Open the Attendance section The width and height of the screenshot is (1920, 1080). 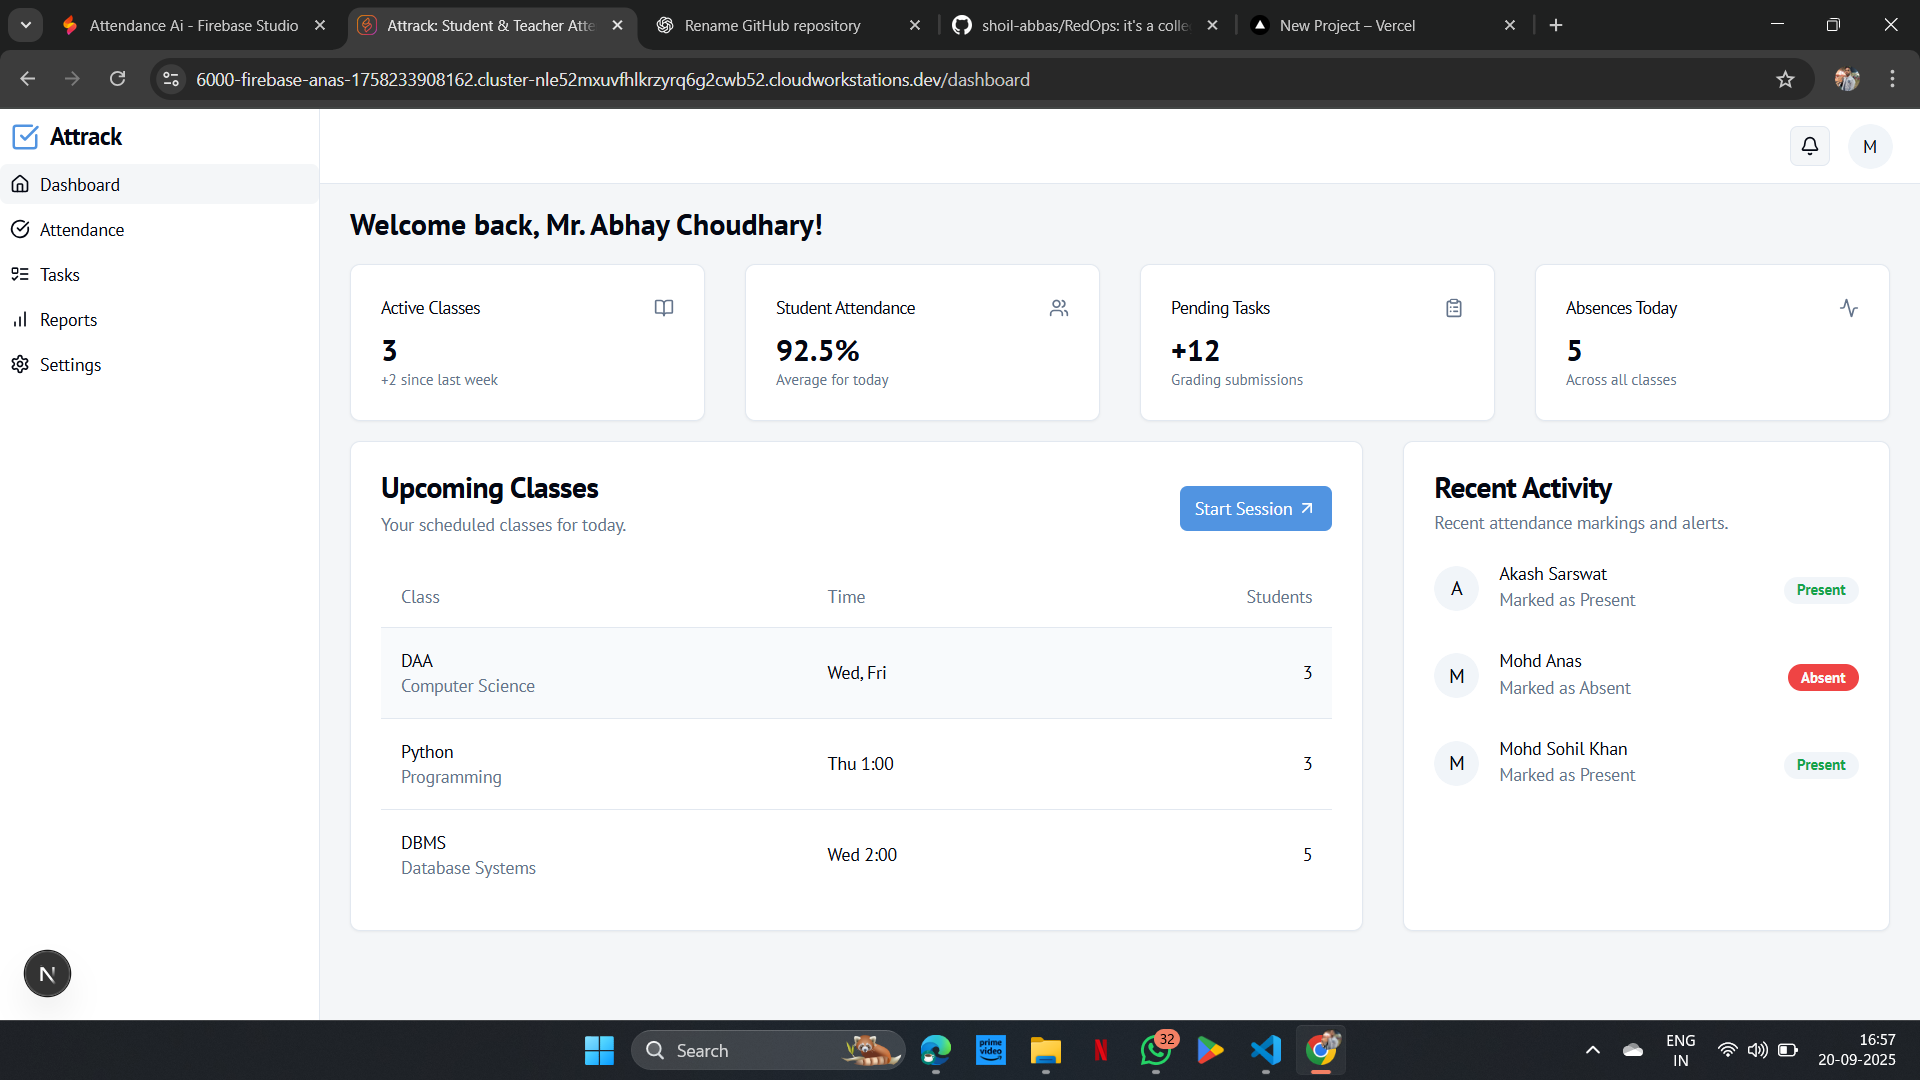82,229
